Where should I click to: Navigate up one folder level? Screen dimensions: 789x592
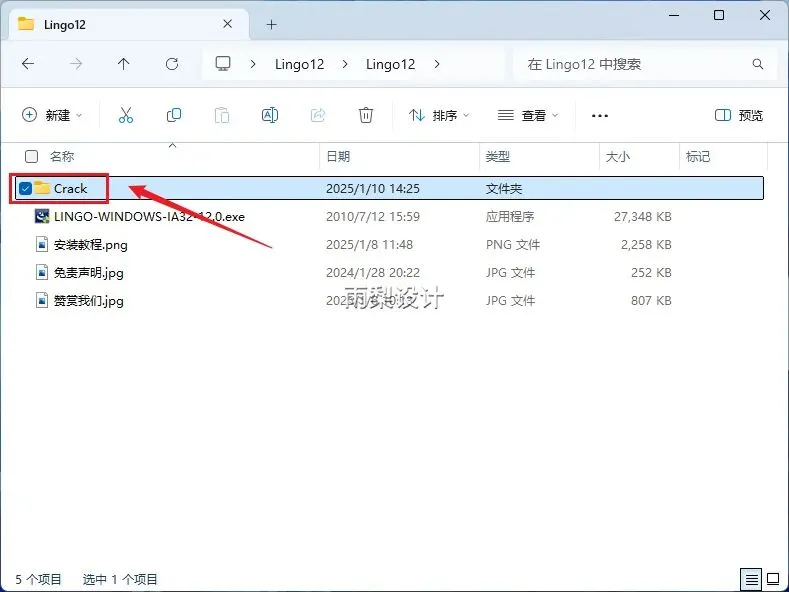click(123, 64)
